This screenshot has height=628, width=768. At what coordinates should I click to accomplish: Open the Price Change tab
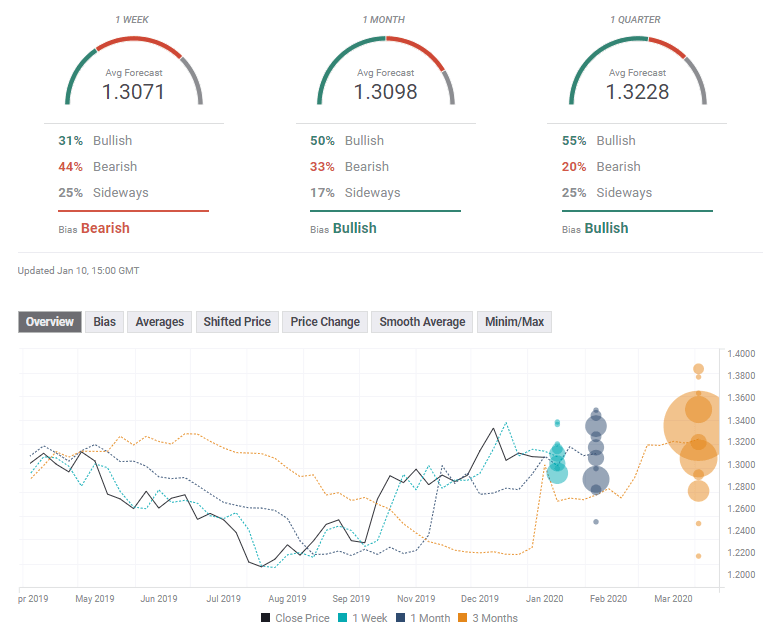click(x=325, y=322)
